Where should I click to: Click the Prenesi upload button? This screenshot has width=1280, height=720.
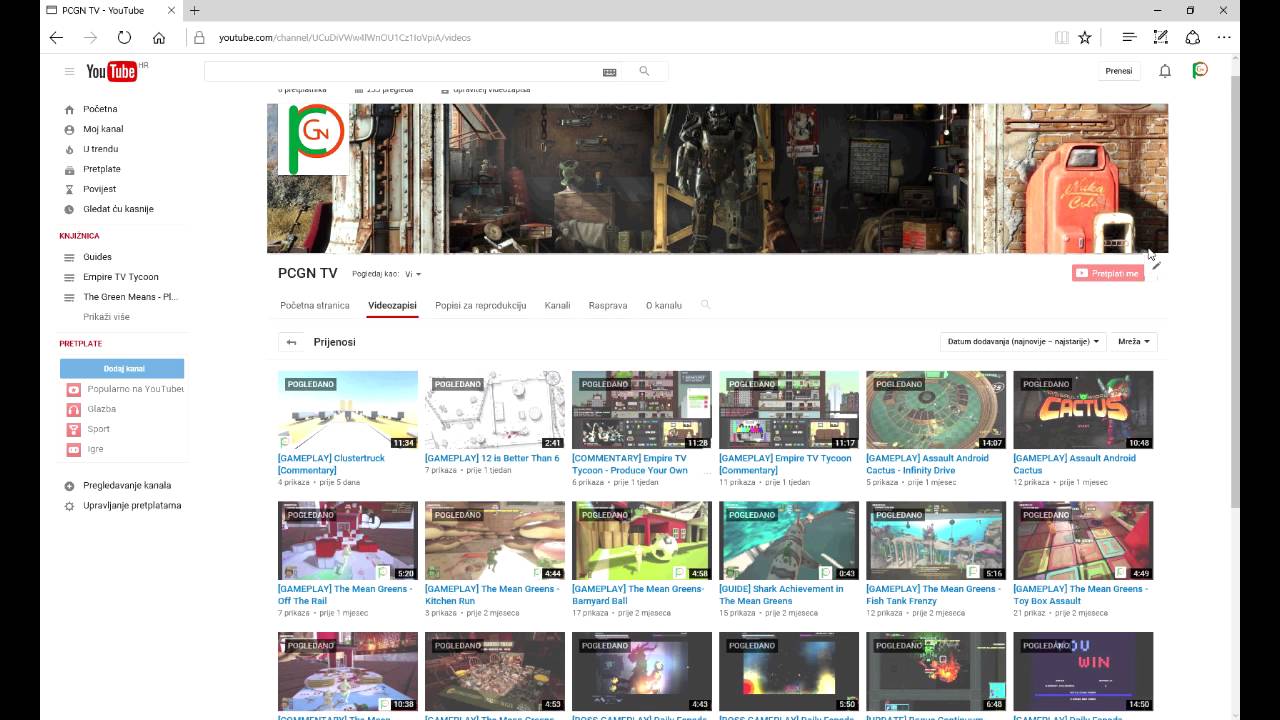coord(1119,71)
